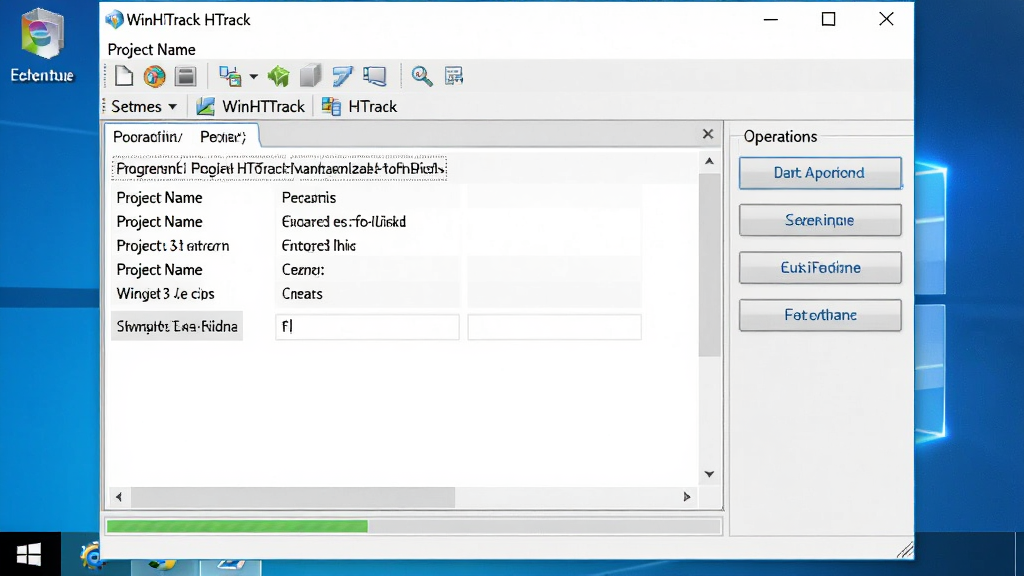Click the blue and white taskbar app icon
The width and height of the screenshot is (1024, 576).
pos(230,566)
